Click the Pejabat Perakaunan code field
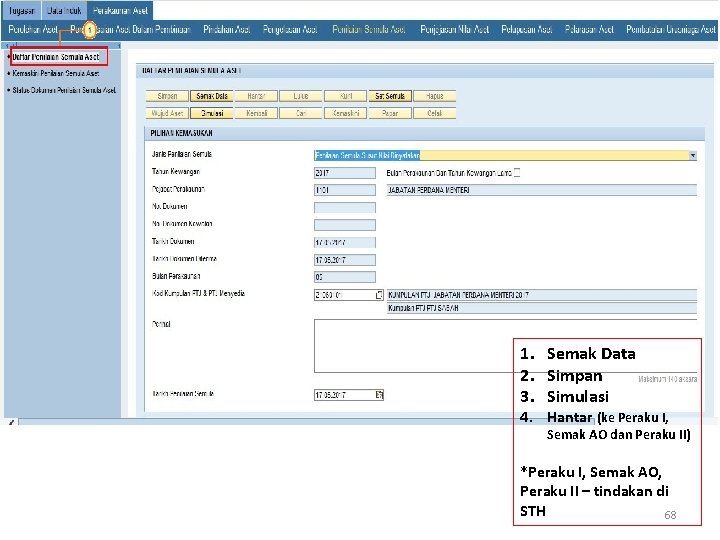Viewport: 720px width, 540px height. click(345, 190)
